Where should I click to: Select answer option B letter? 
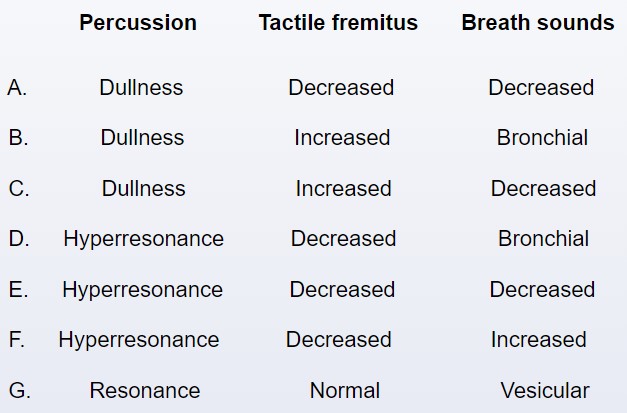point(18,138)
